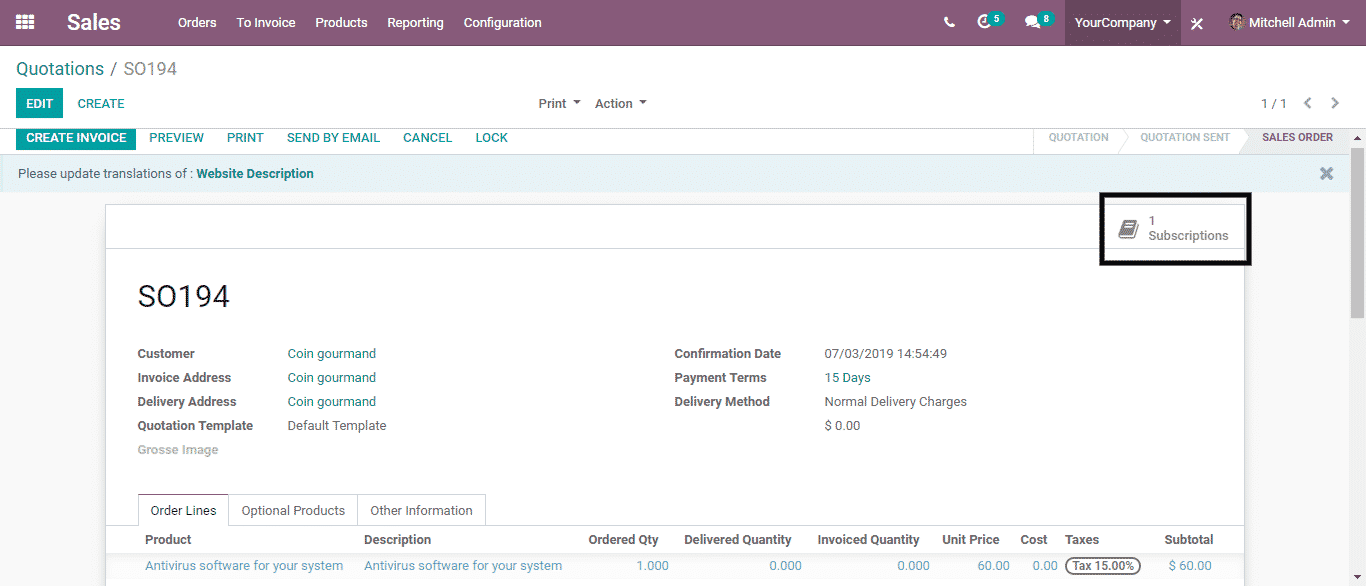Viewport: 1366px width, 586px height.
Task: Click the debug tools icon
Action: point(1197,23)
